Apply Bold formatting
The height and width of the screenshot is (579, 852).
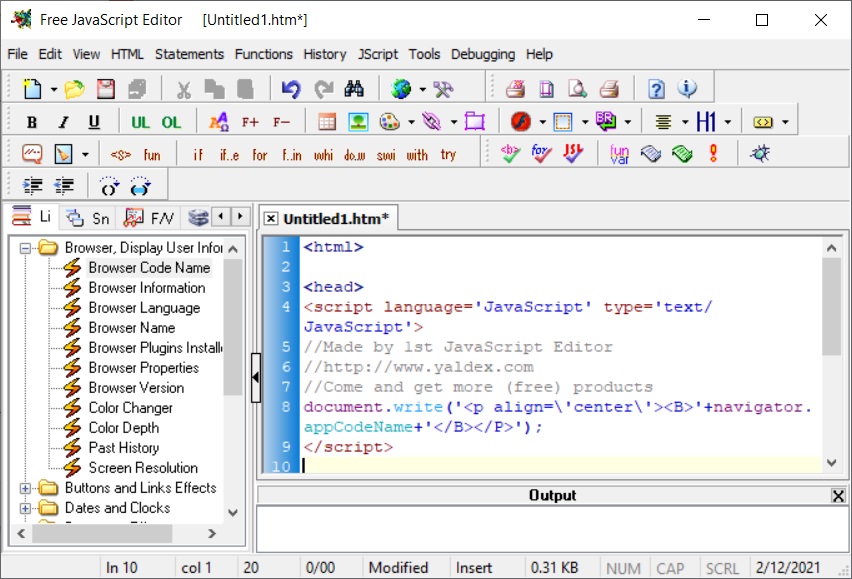32,122
